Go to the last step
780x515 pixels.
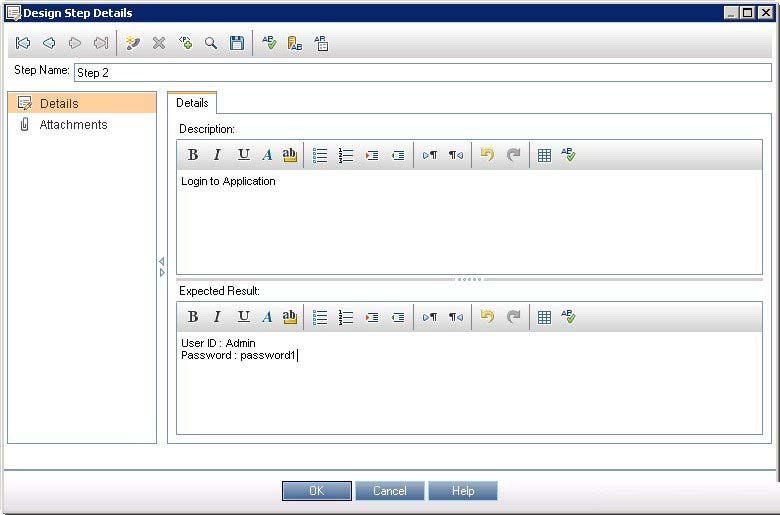click(x=101, y=43)
